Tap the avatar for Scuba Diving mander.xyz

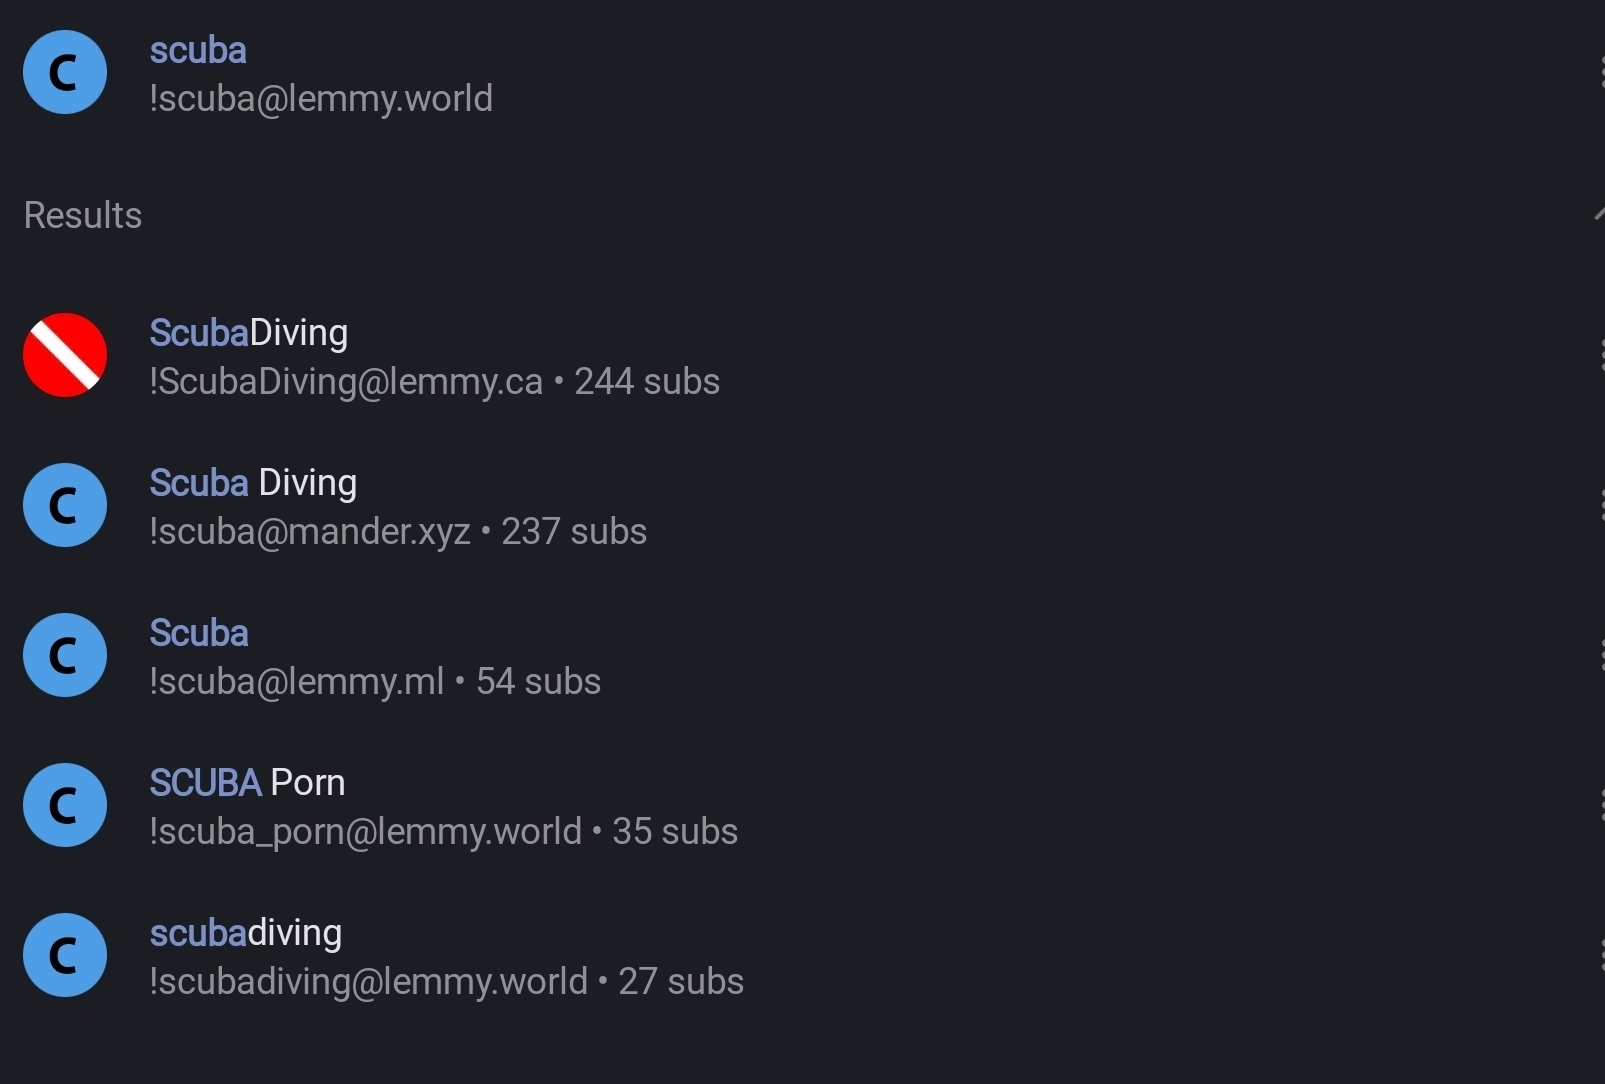point(65,505)
